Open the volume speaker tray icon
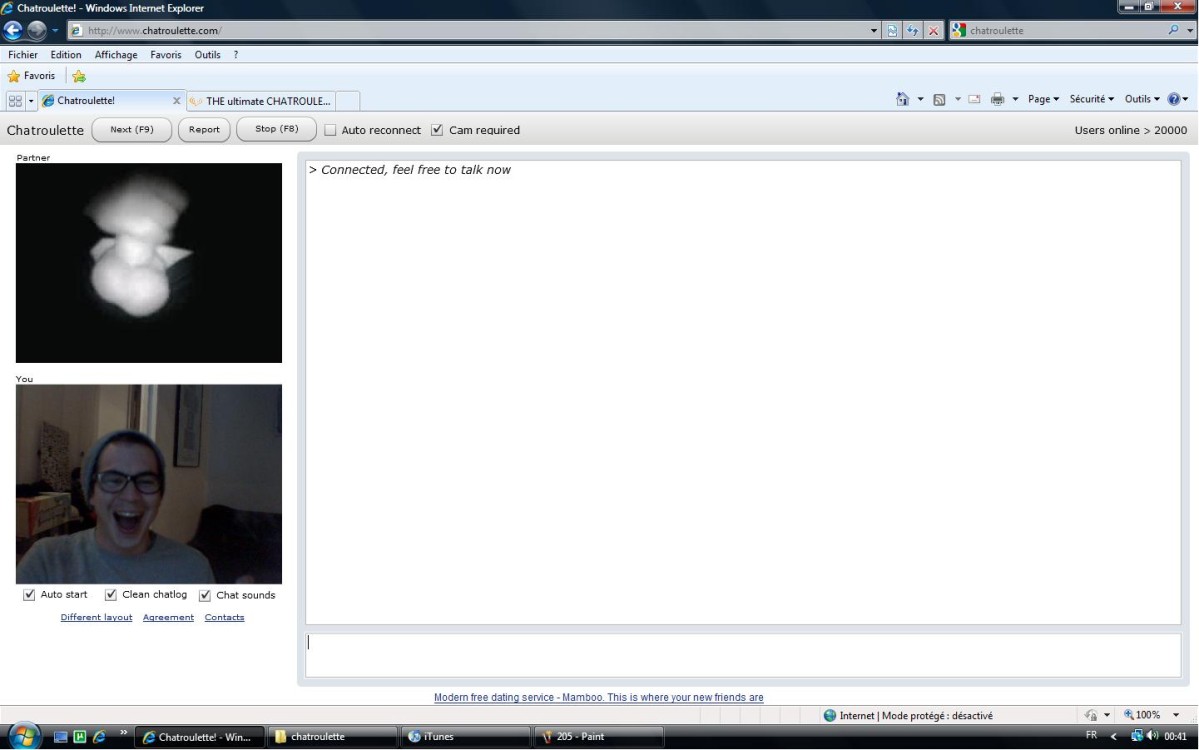Viewport: 1199px width, 750px height. 1152,735
